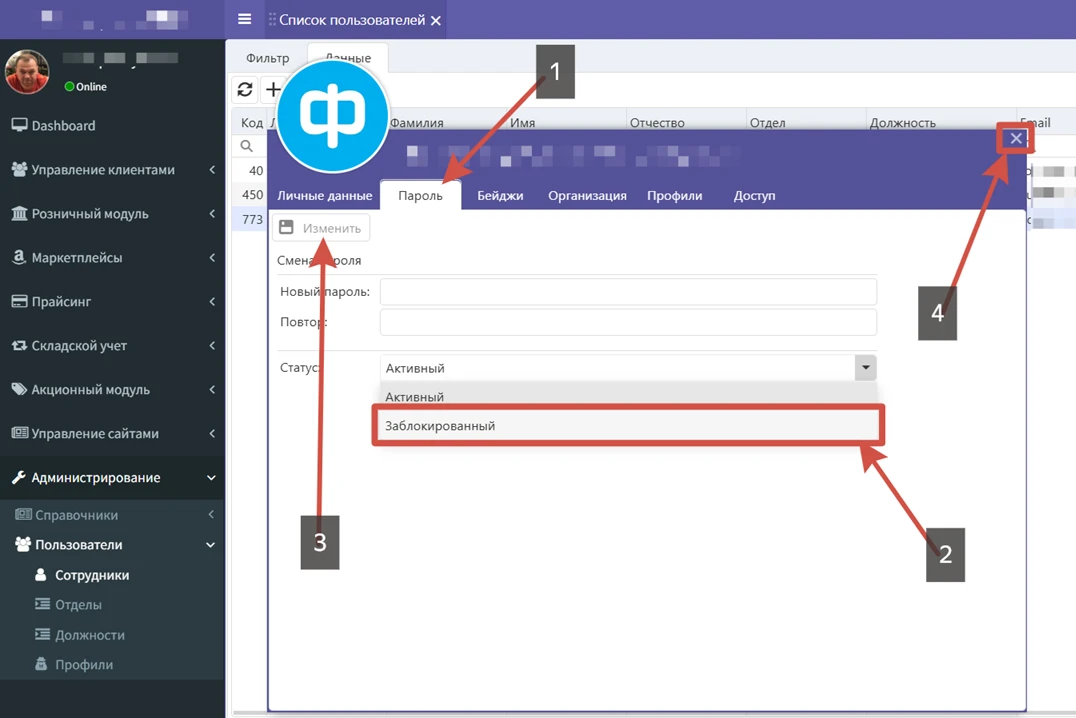Open Dashboard from the sidebar

point(63,126)
